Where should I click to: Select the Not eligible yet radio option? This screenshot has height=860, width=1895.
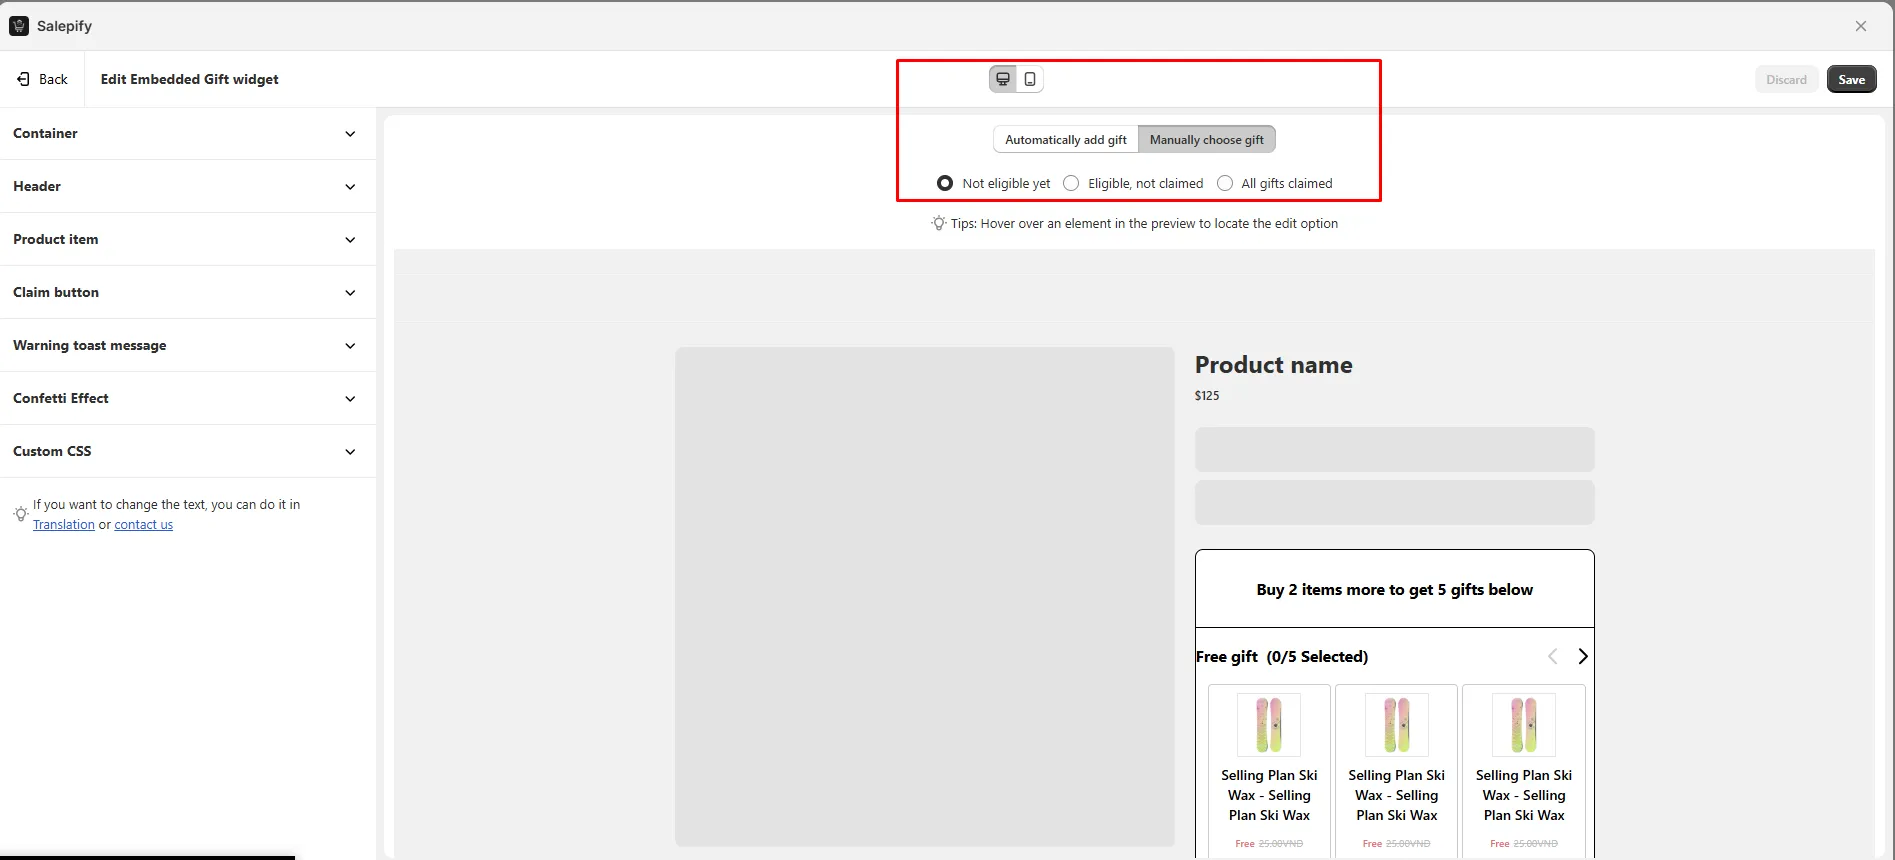click(945, 183)
